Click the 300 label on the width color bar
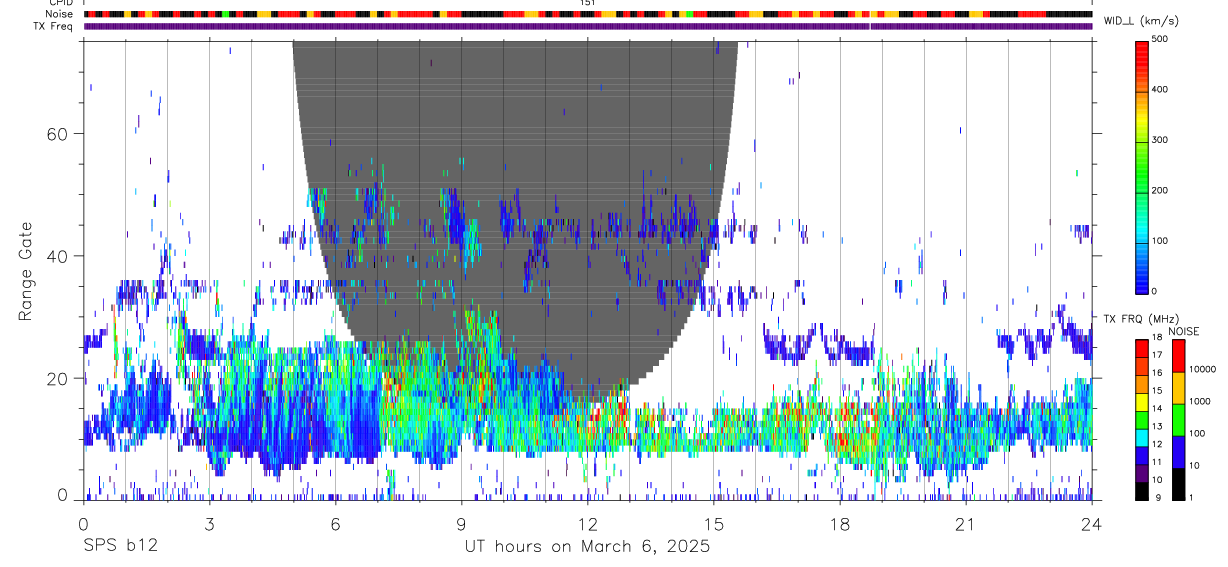1228x567 pixels. [1160, 140]
